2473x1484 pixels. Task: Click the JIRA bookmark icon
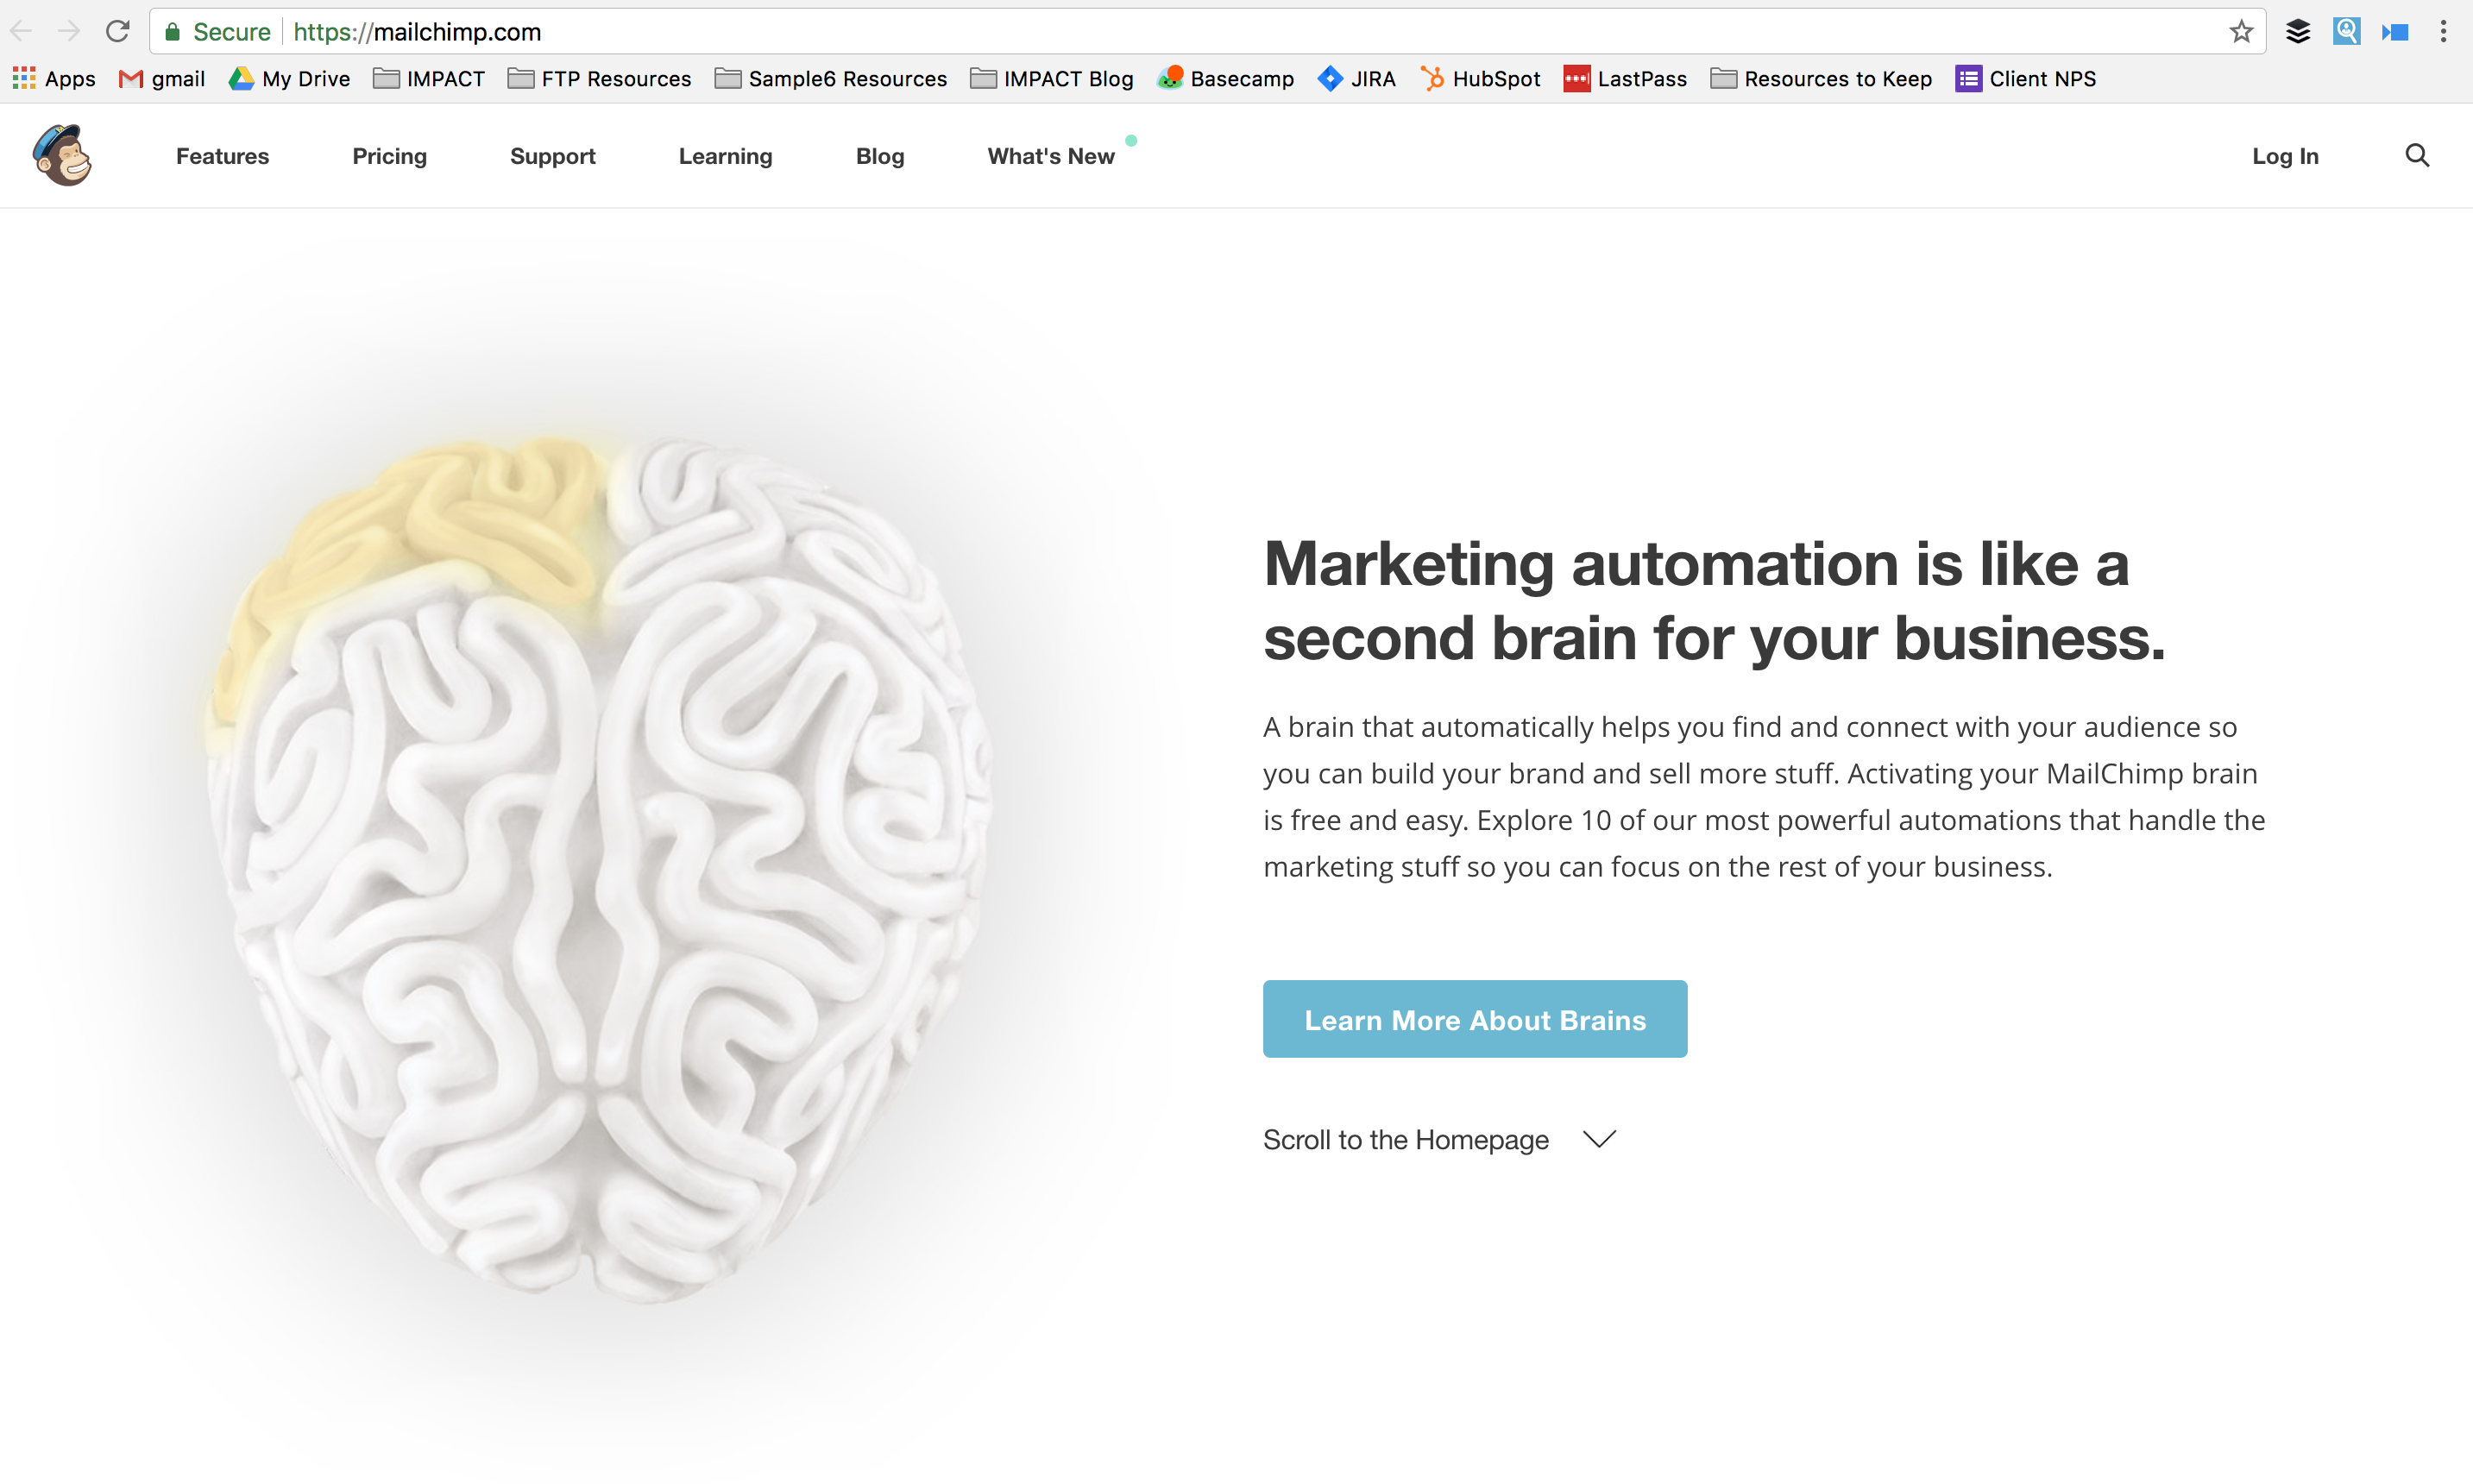pos(1330,78)
